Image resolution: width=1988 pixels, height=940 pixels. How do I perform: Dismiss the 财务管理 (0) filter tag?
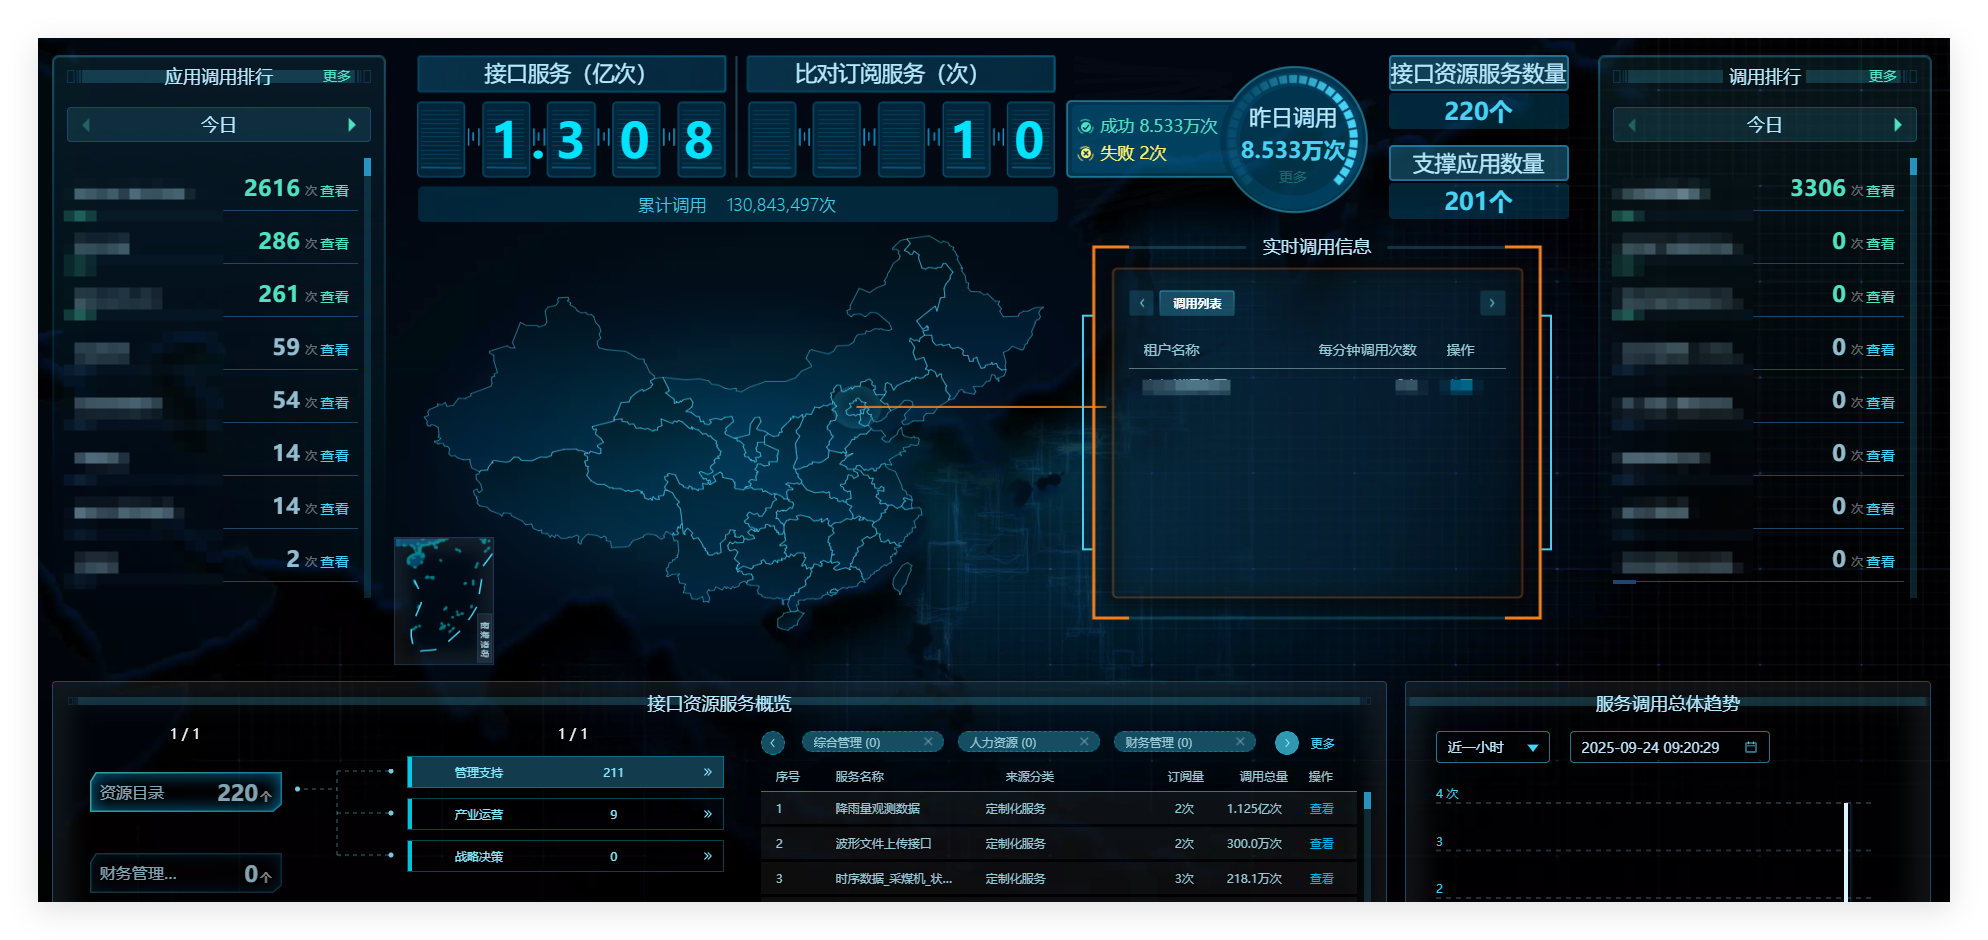[1240, 742]
